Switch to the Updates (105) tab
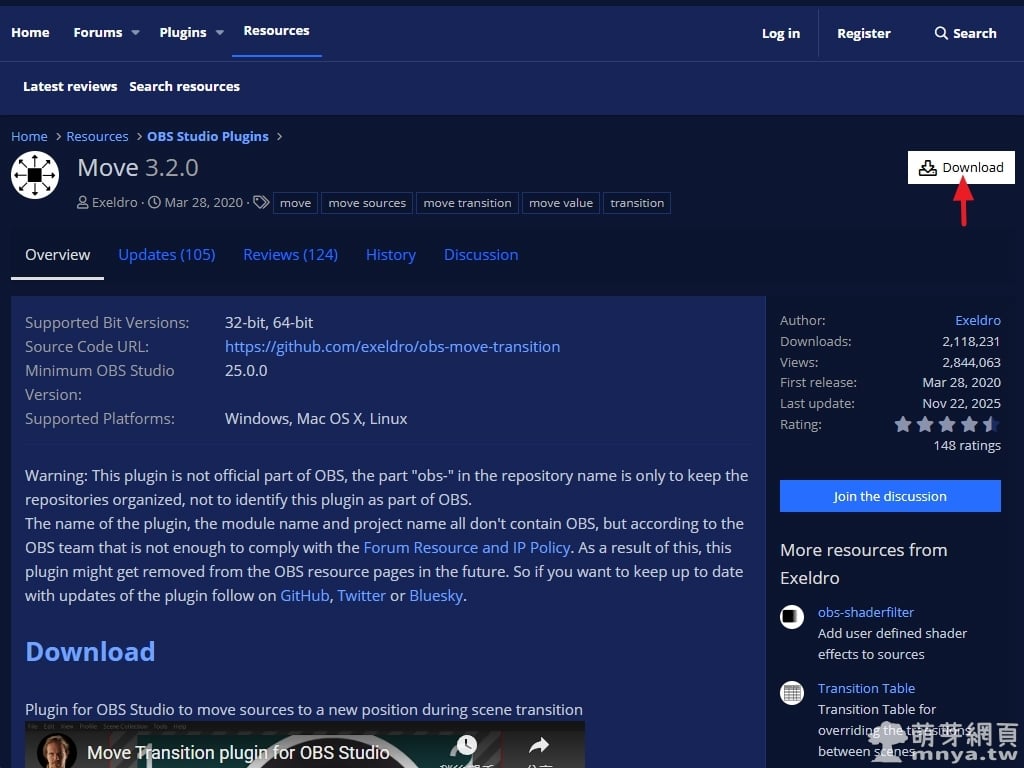The height and width of the screenshot is (768, 1024). tap(166, 255)
